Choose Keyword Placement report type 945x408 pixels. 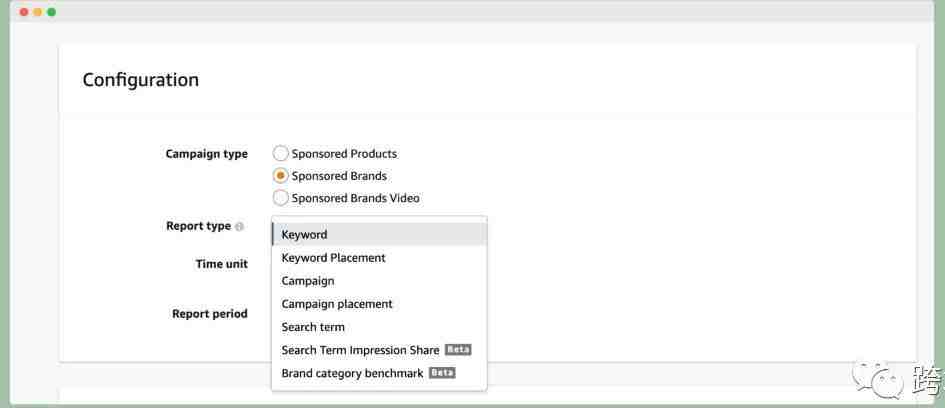[379, 257]
